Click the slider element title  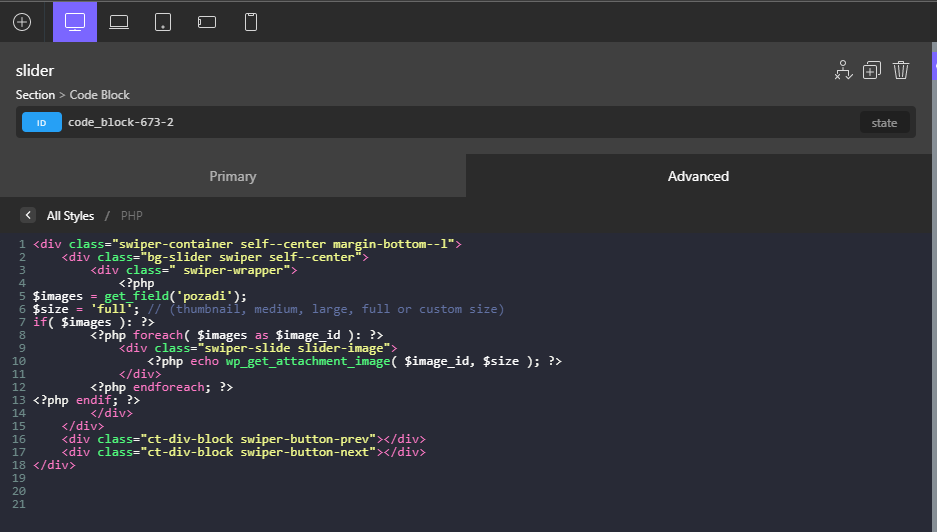pyautogui.click(x=35, y=71)
